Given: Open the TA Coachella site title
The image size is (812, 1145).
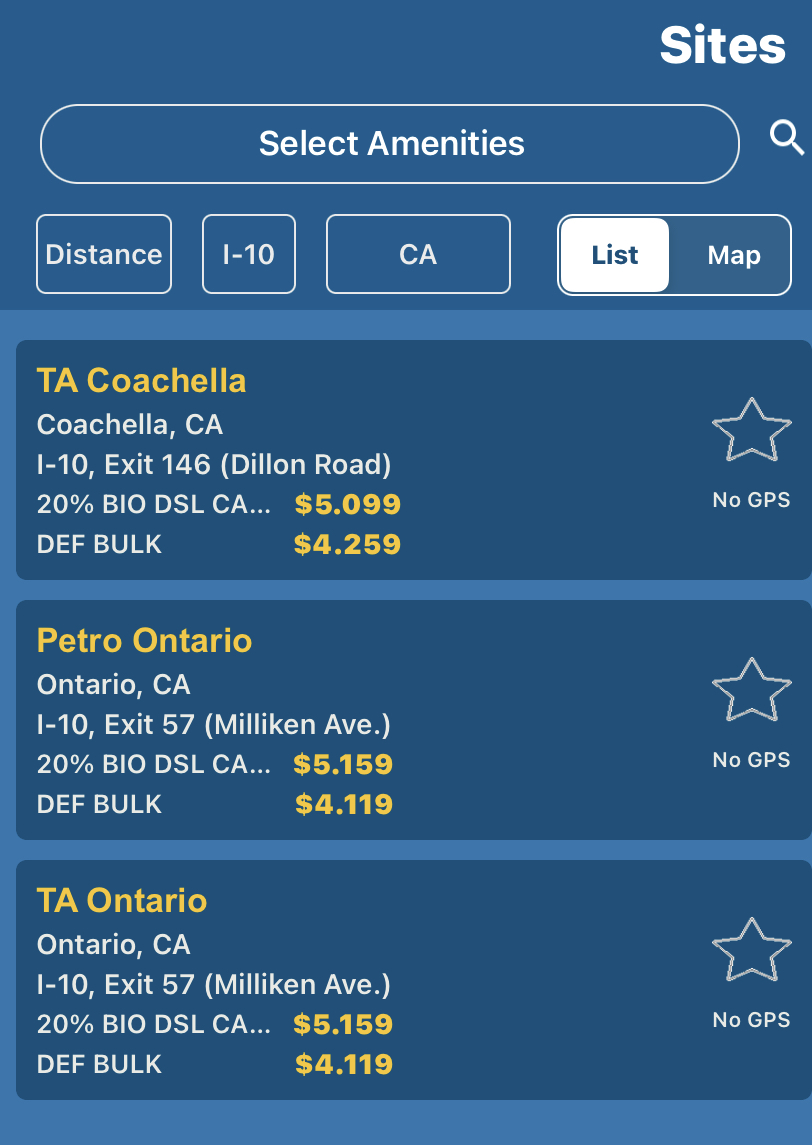Looking at the screenshot, I should click(x=142, y=380).
